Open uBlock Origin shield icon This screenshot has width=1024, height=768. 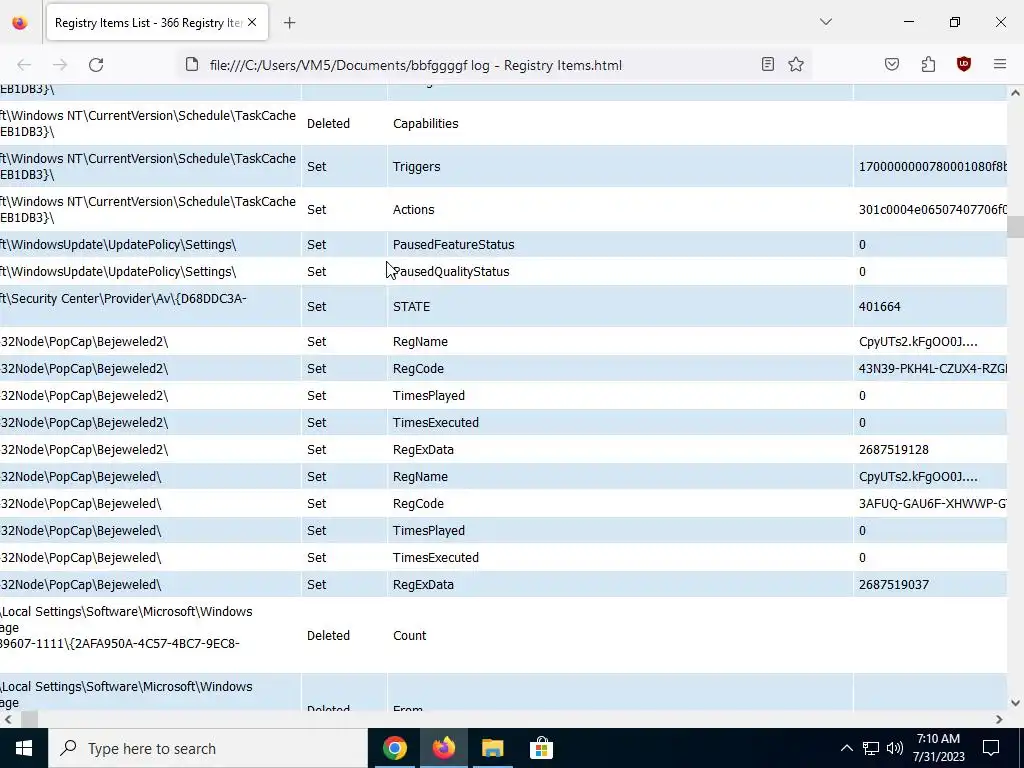click(964, 64)
